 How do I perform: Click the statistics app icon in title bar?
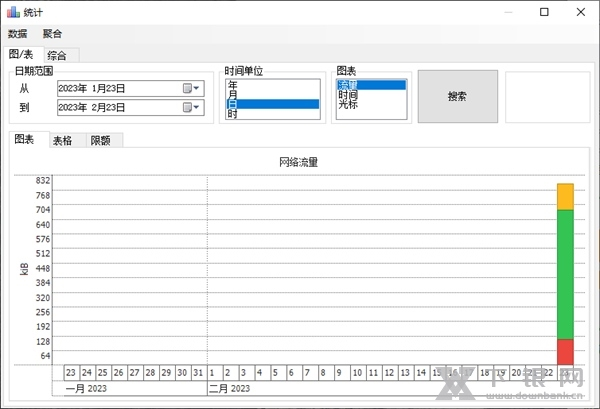tap(13, 12)
